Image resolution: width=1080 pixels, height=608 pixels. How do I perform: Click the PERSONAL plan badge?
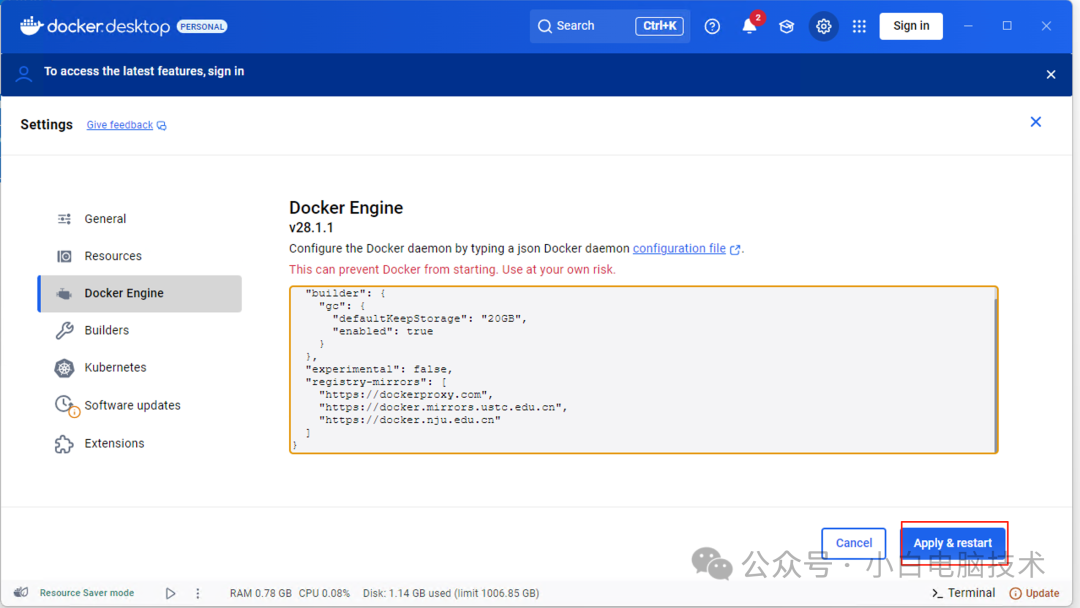pos(202,27)
